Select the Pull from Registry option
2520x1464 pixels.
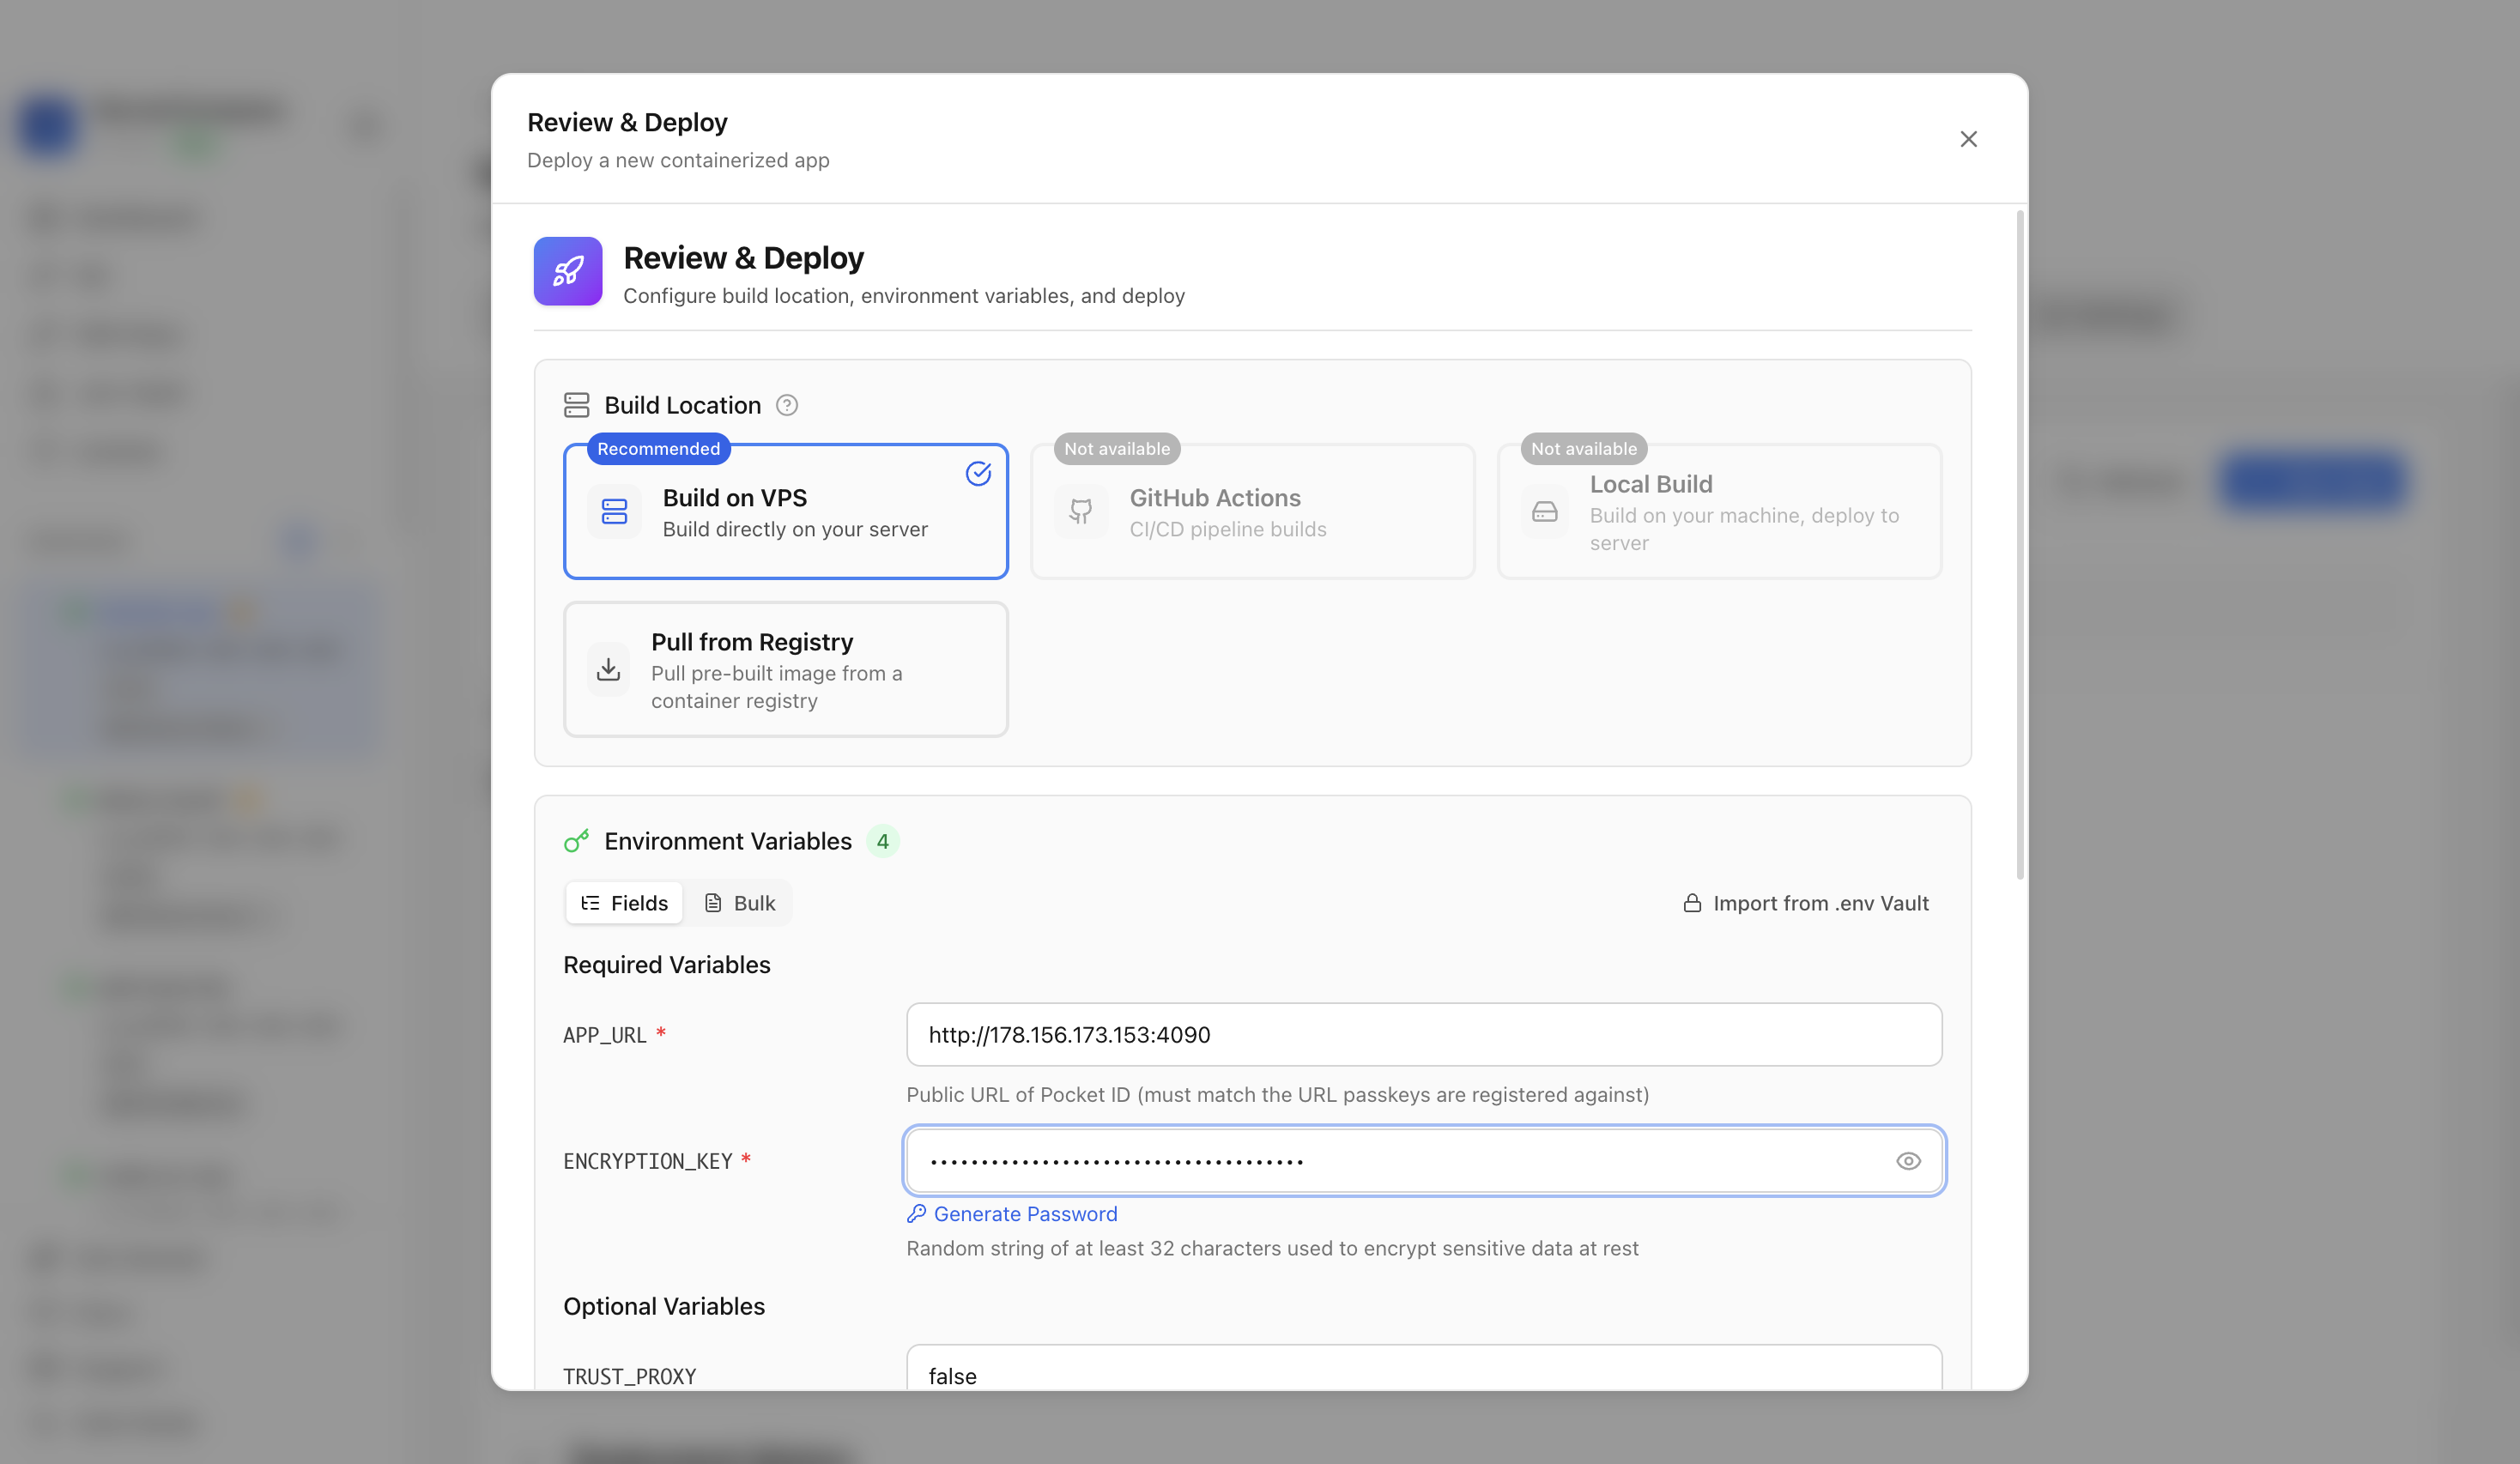pyautogui.click(x=786, y=669)
